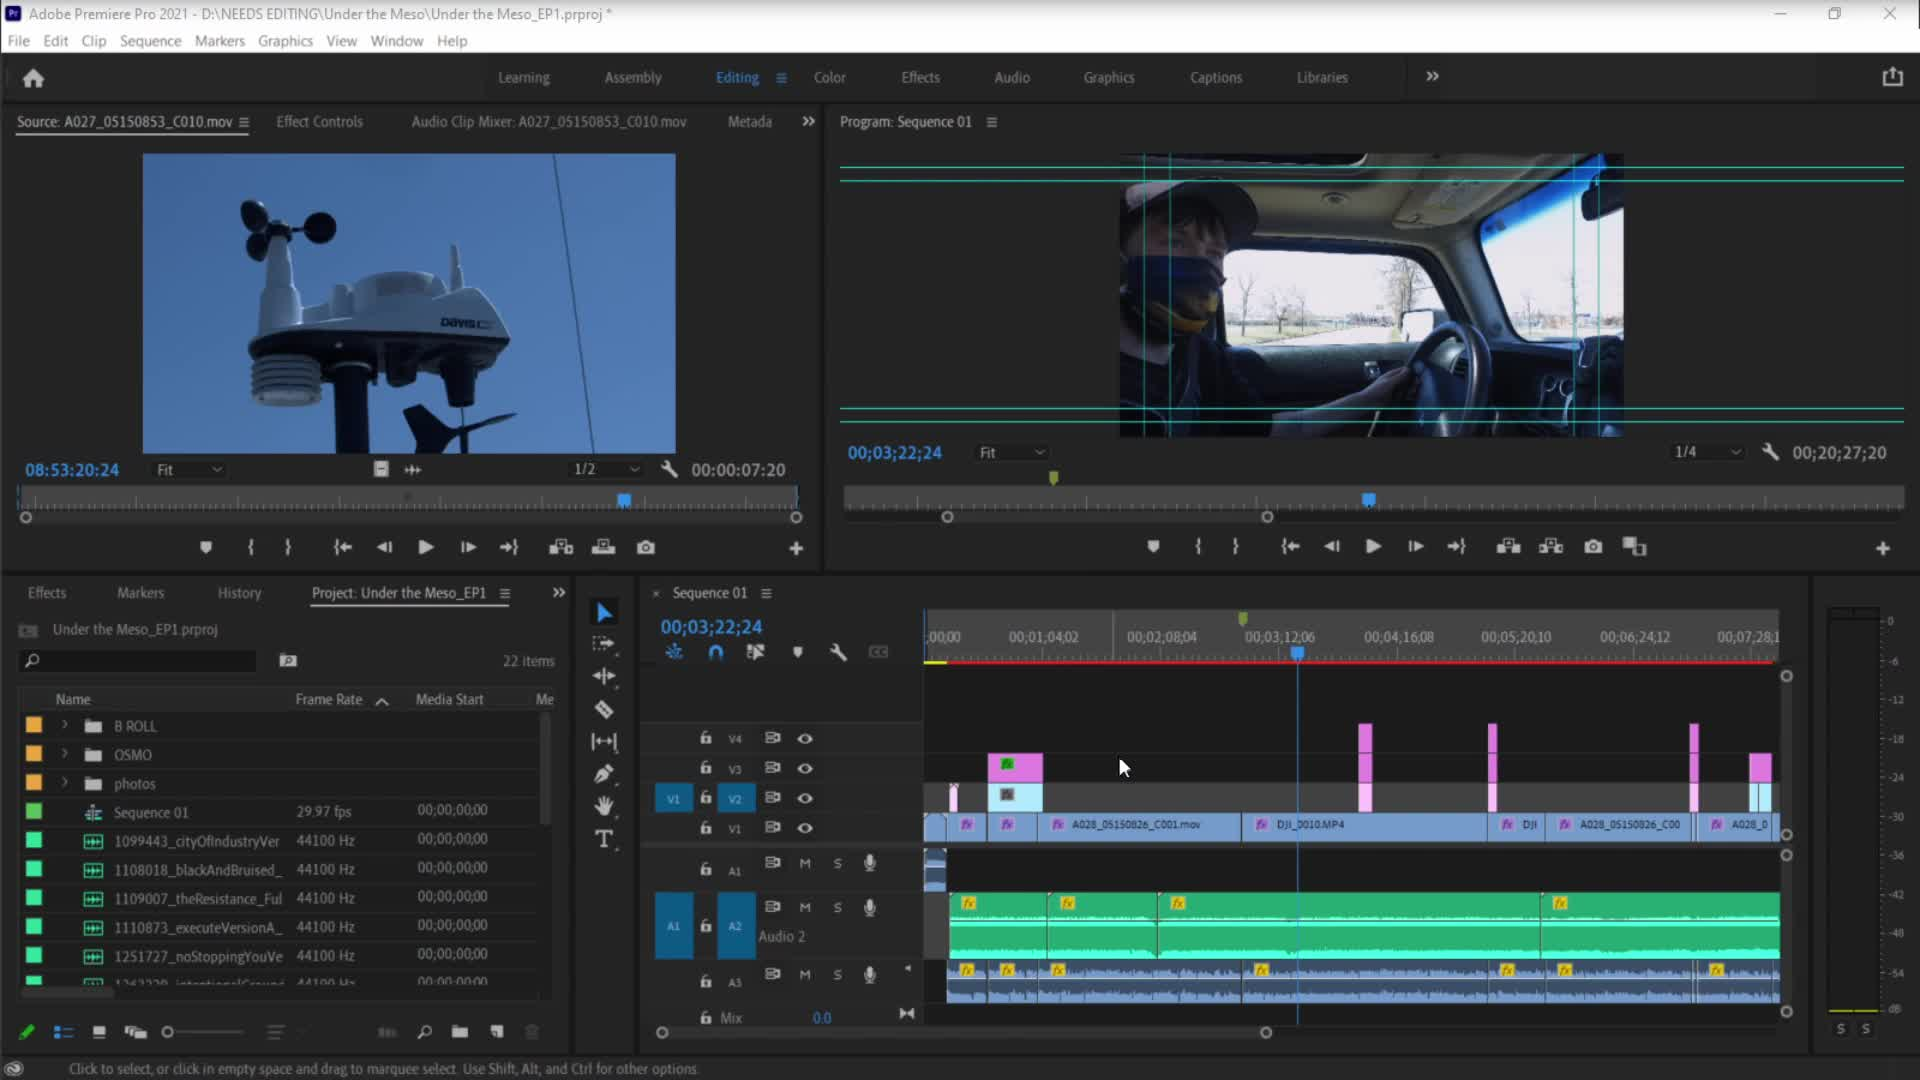The width and height of the screenshot is (1920, 1080).
Task: Click the Project panel search field
Action: pyautogui.click(x=138, y=660)
